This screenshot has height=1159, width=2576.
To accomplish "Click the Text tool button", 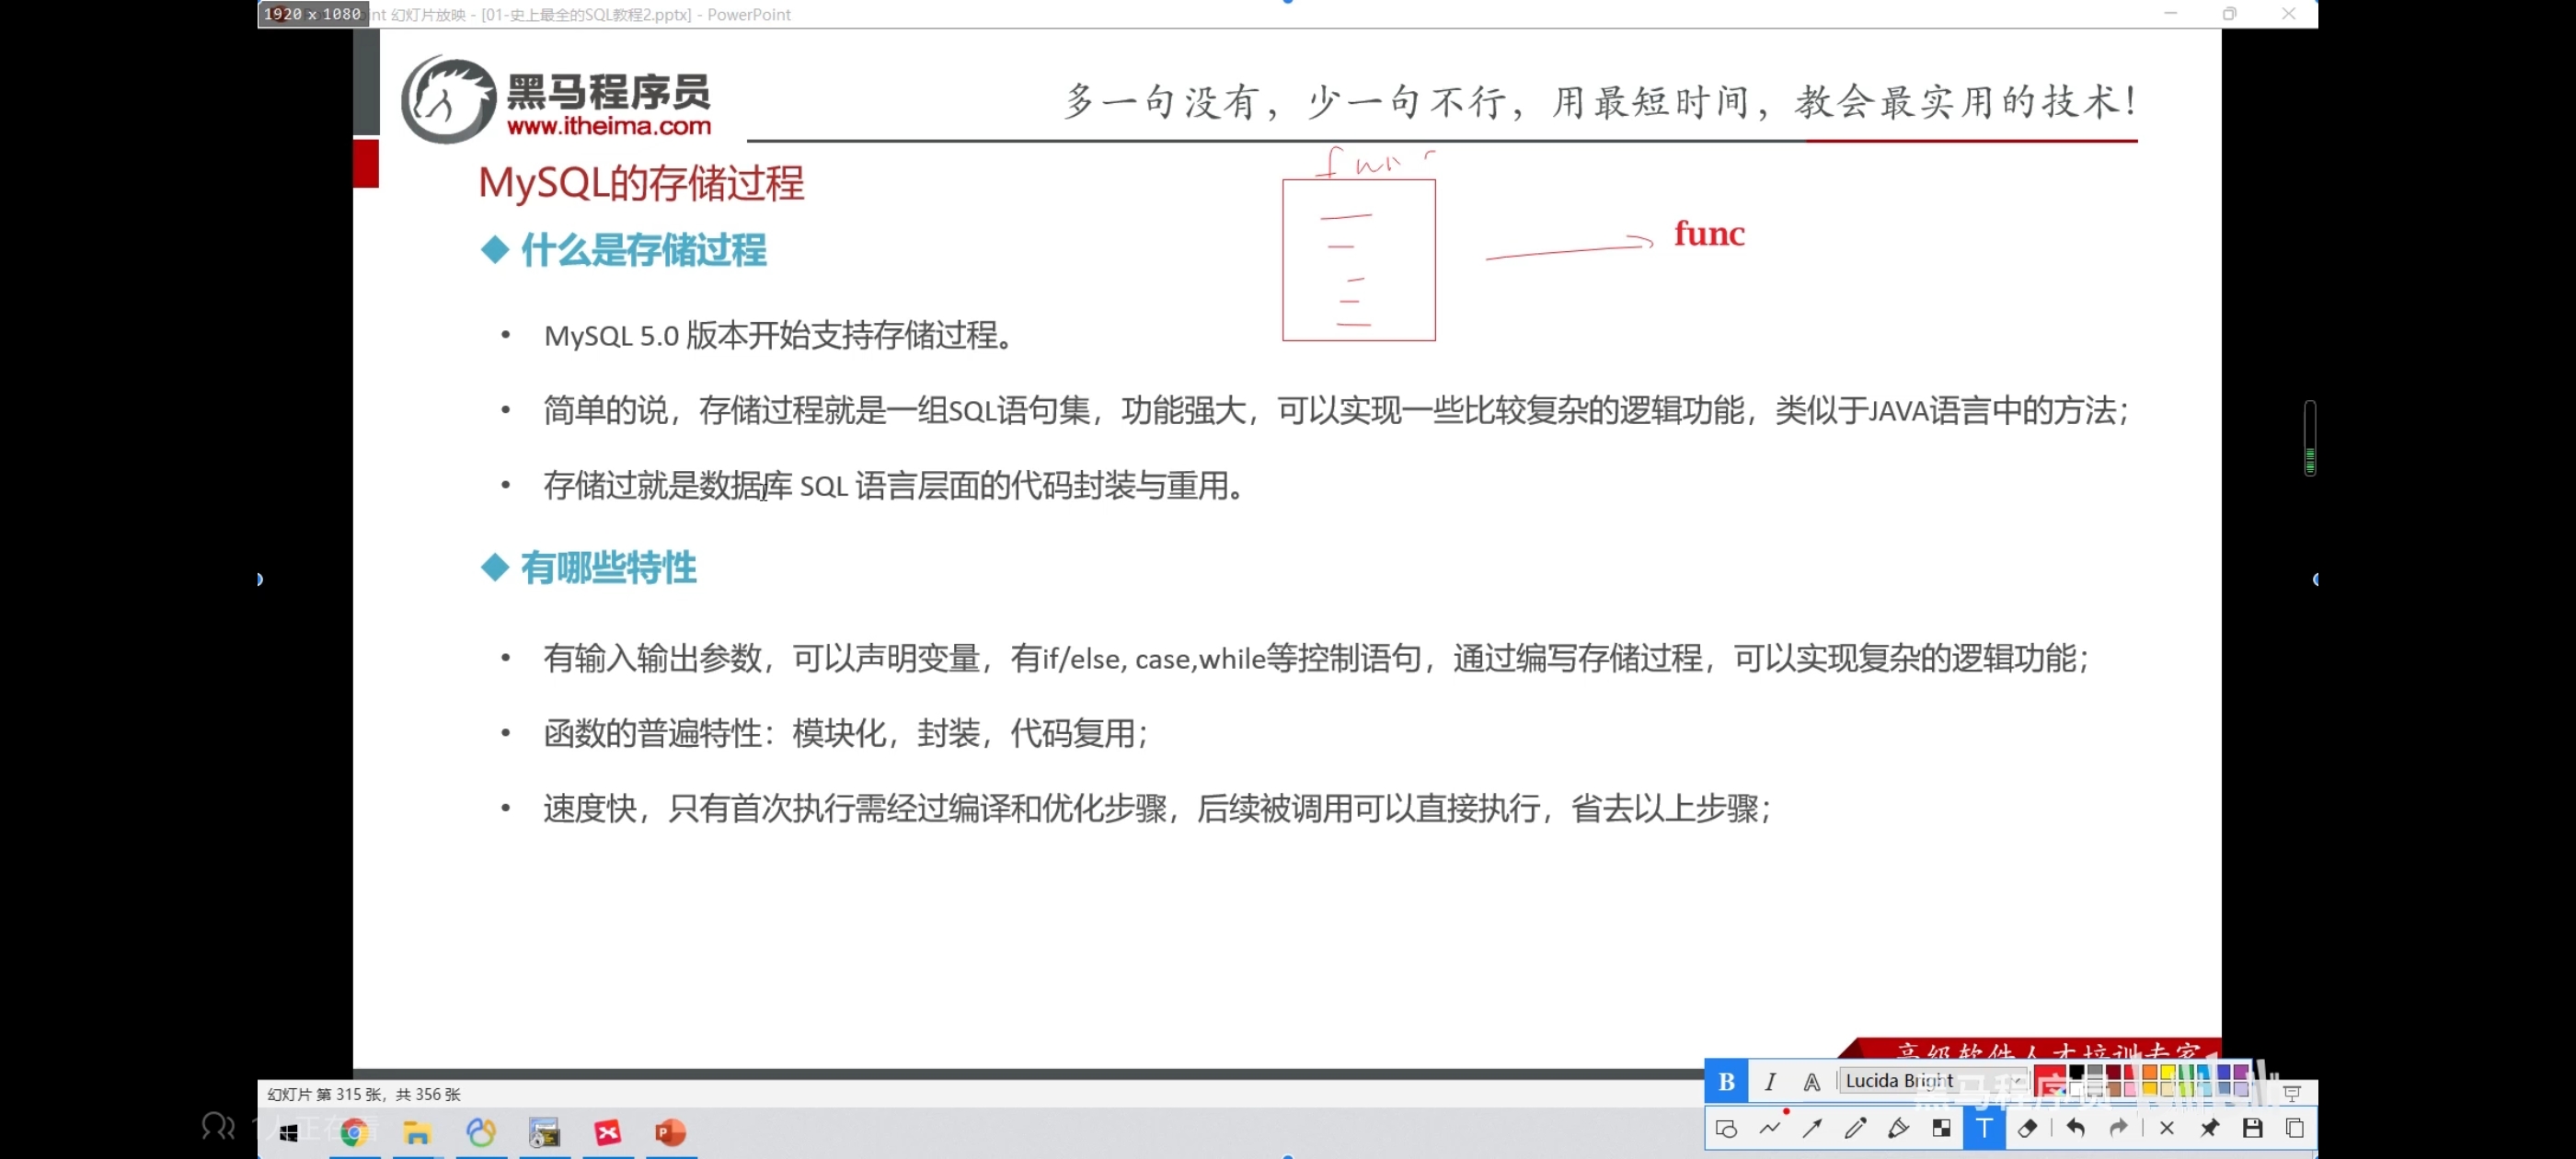I will pos(1984,1128).
